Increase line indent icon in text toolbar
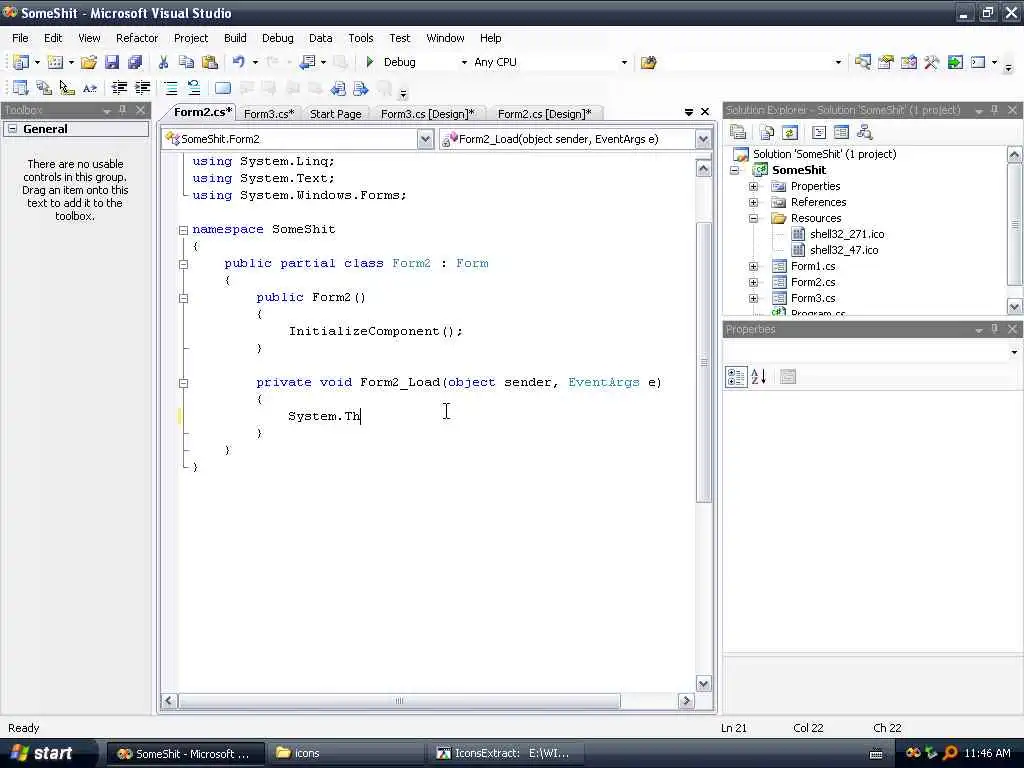Viewport: 1024px width, 768px height. 142,88
